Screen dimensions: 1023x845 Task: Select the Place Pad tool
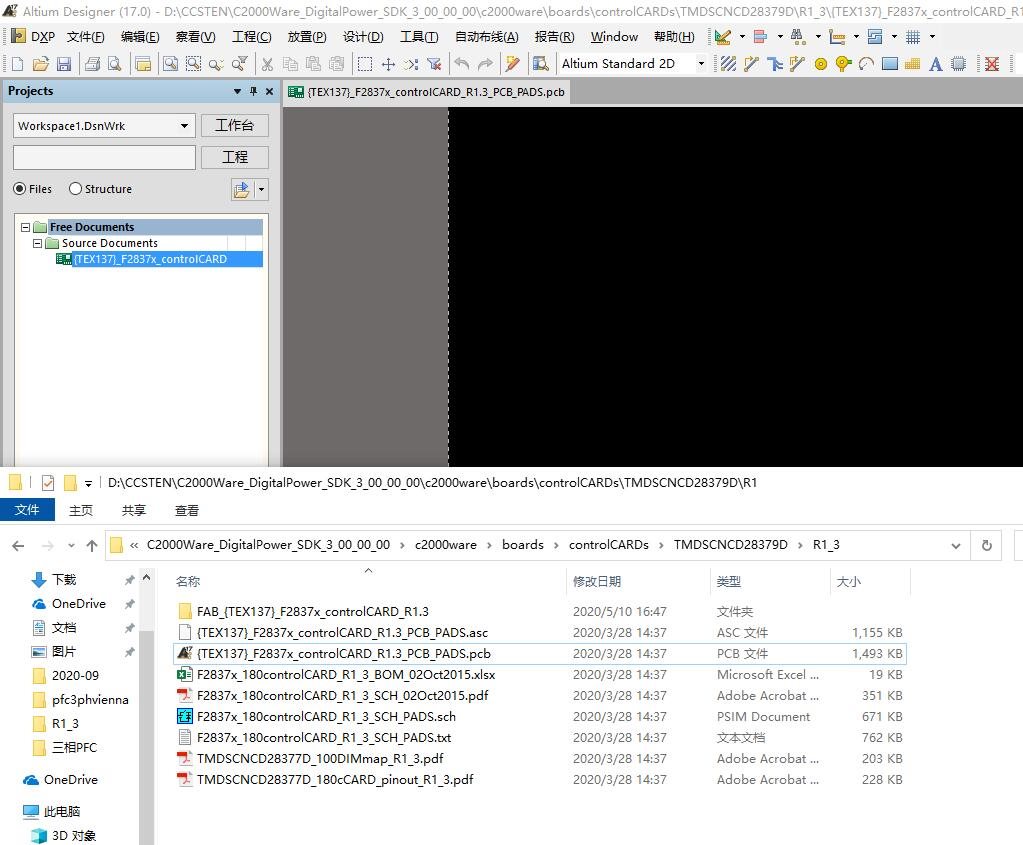(x=821, y=63)
